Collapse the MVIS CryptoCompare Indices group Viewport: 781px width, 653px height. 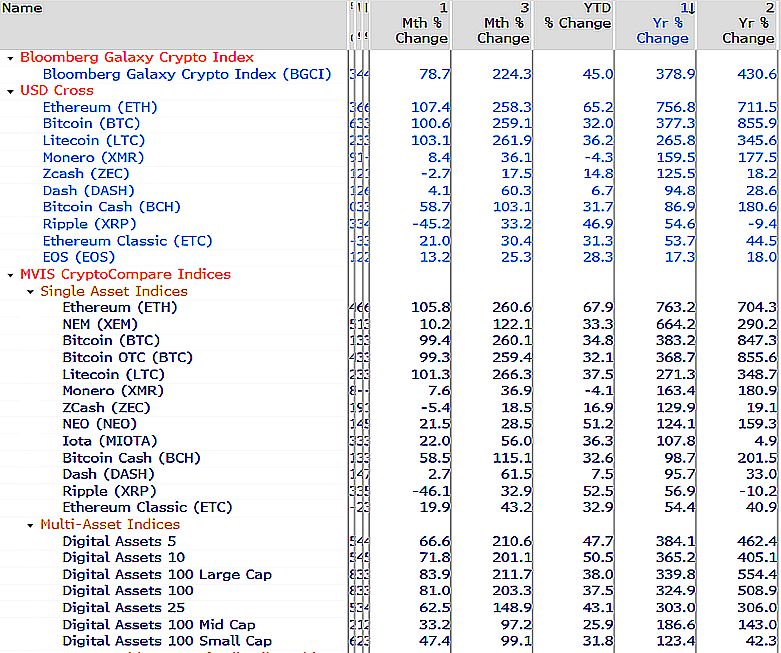10,275
